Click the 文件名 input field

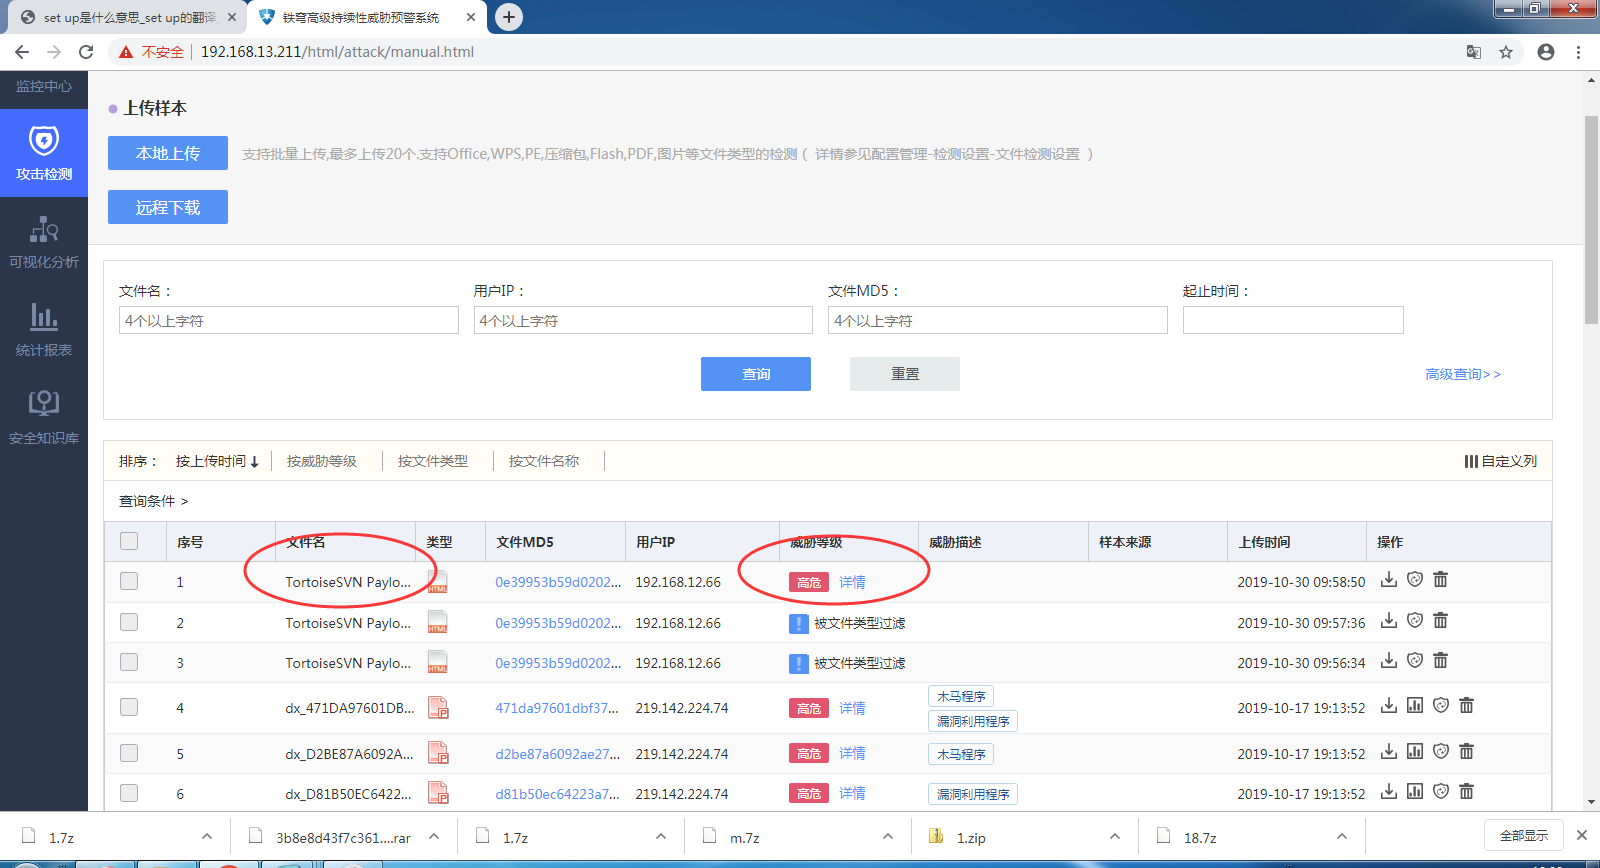[289, 320]
